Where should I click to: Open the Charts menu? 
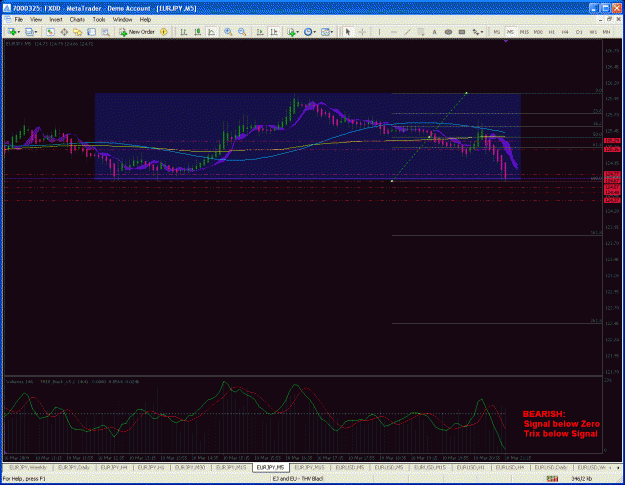[x=77, y=20]
